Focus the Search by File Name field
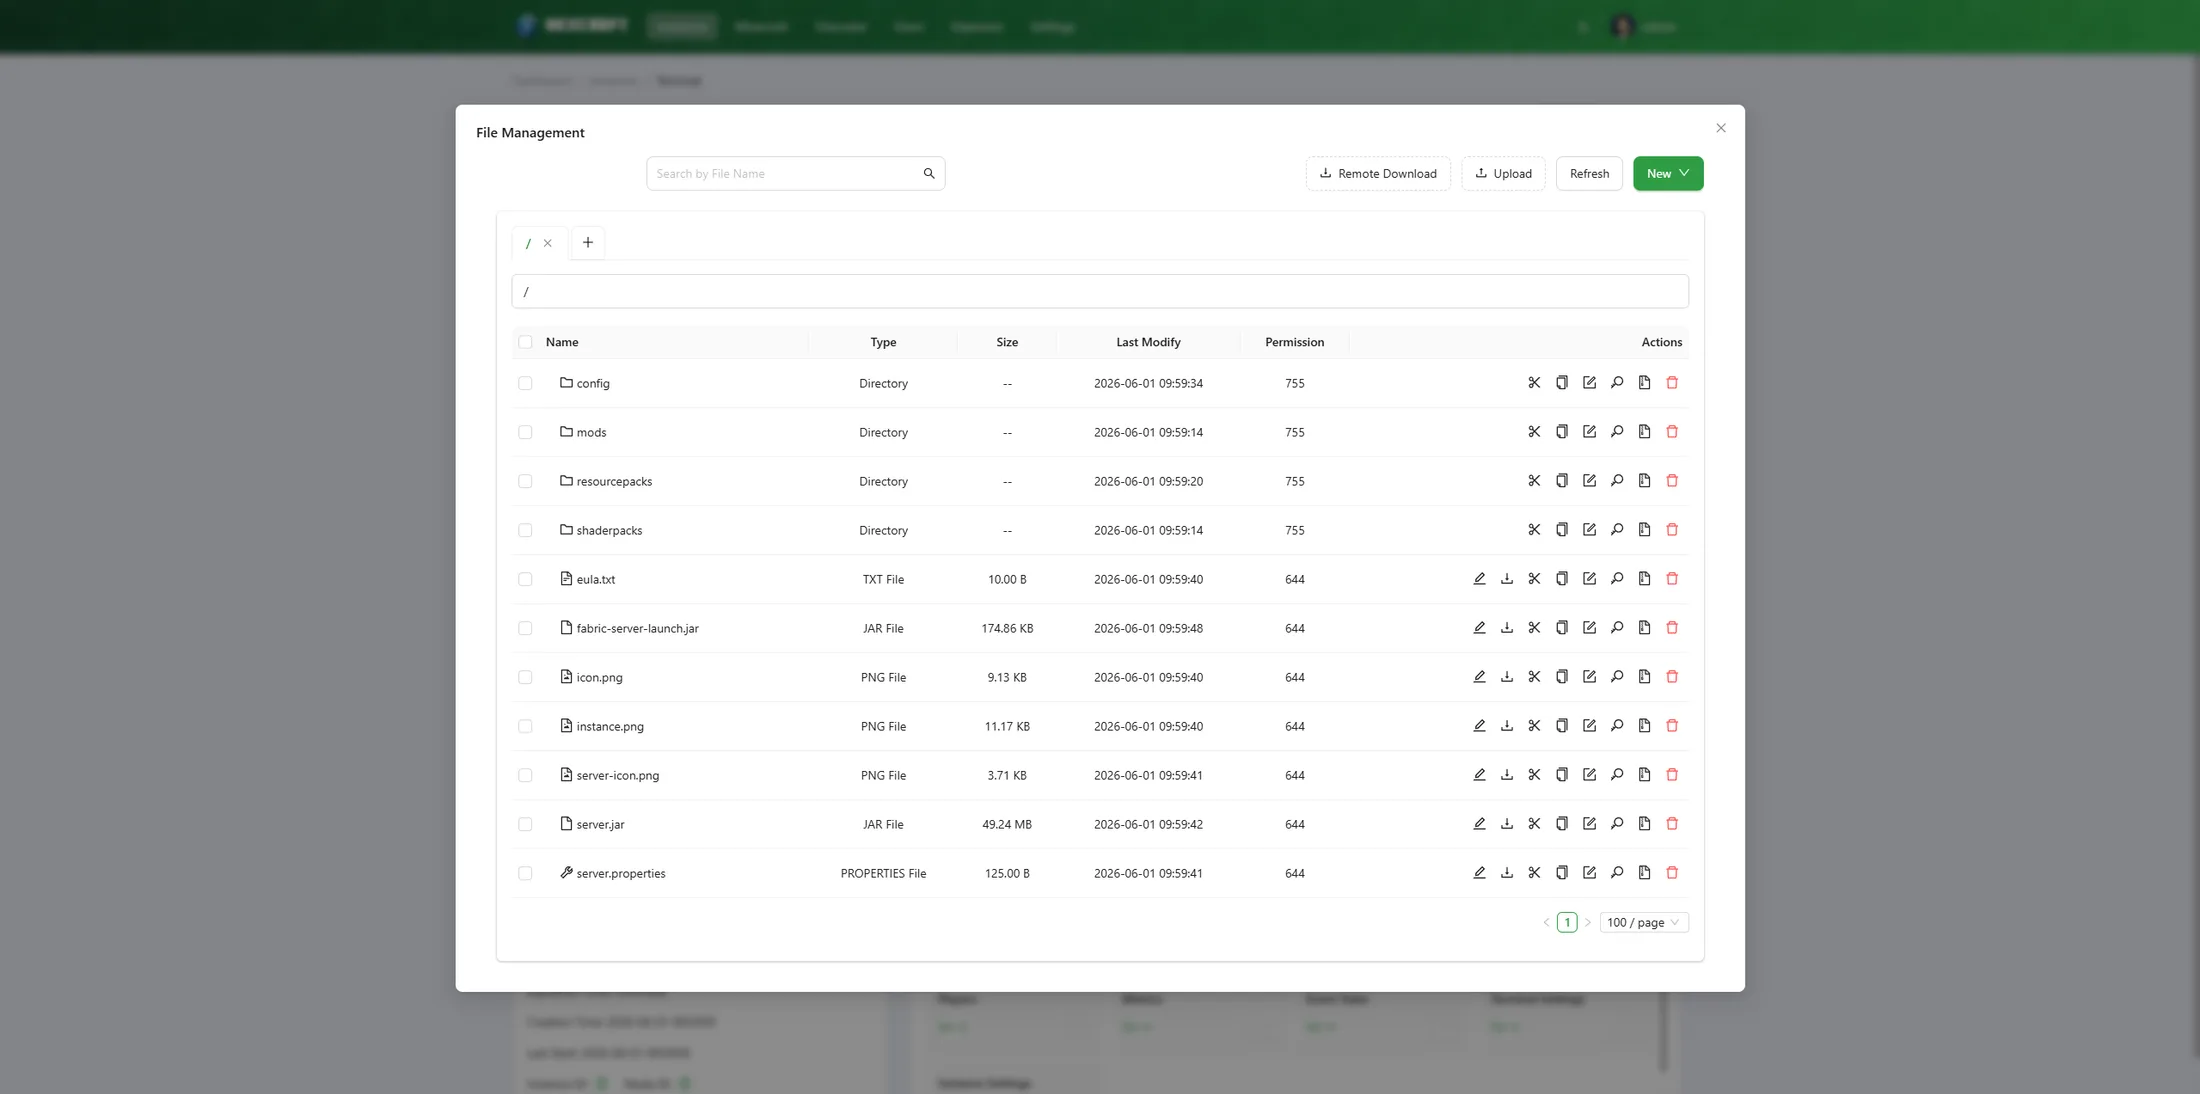Image resolution: width=2200 pixels, height=1094 pixels. [x=785, y=174]
